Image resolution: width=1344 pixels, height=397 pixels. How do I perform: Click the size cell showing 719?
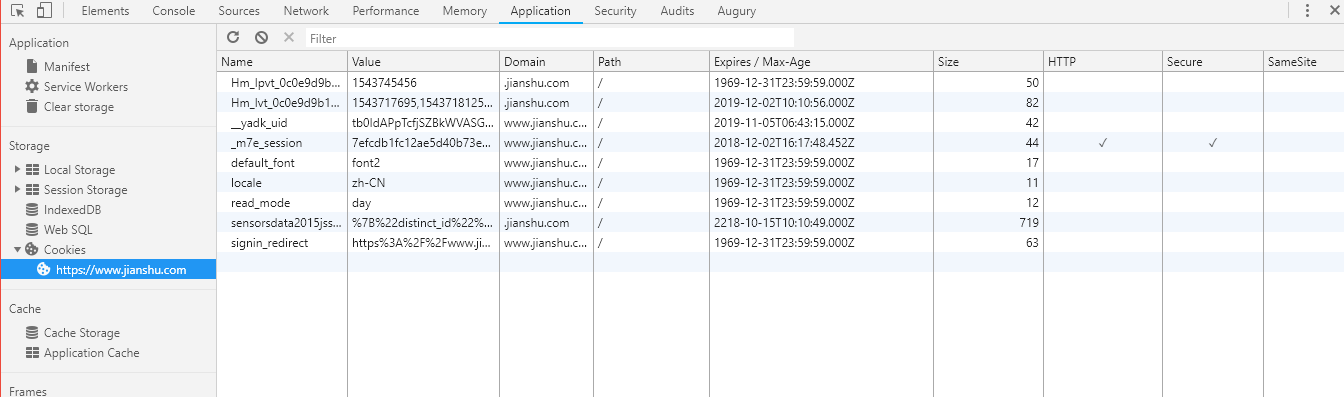pos(988,223)
